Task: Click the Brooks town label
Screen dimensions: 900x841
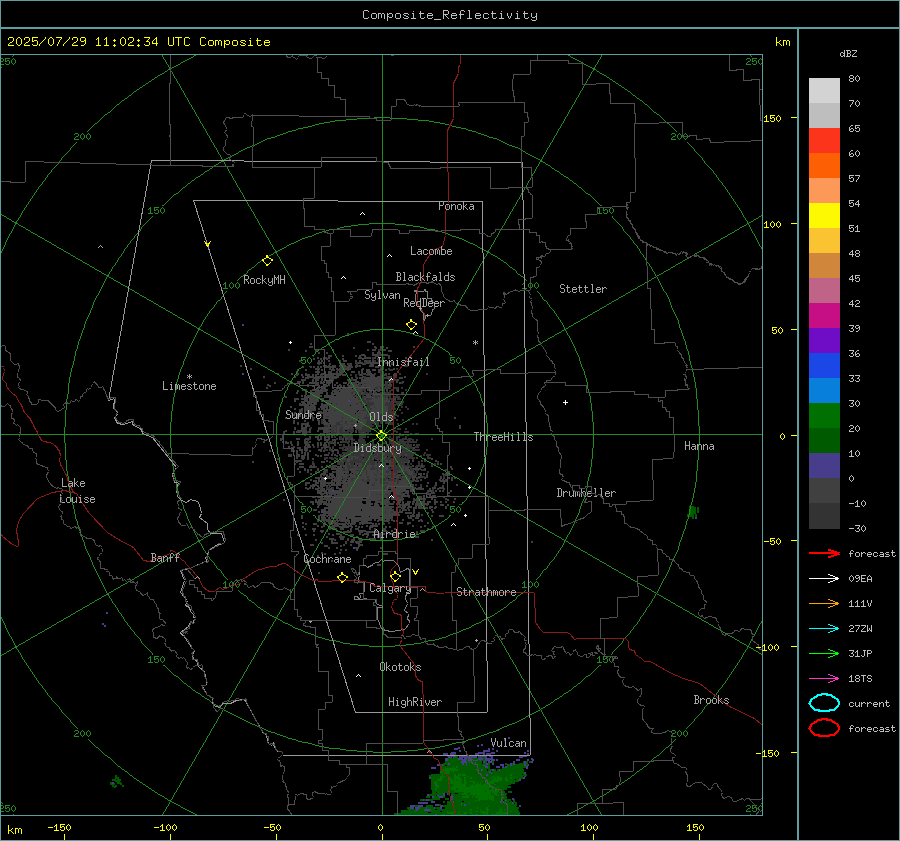Action: click(x=711, y=700)
